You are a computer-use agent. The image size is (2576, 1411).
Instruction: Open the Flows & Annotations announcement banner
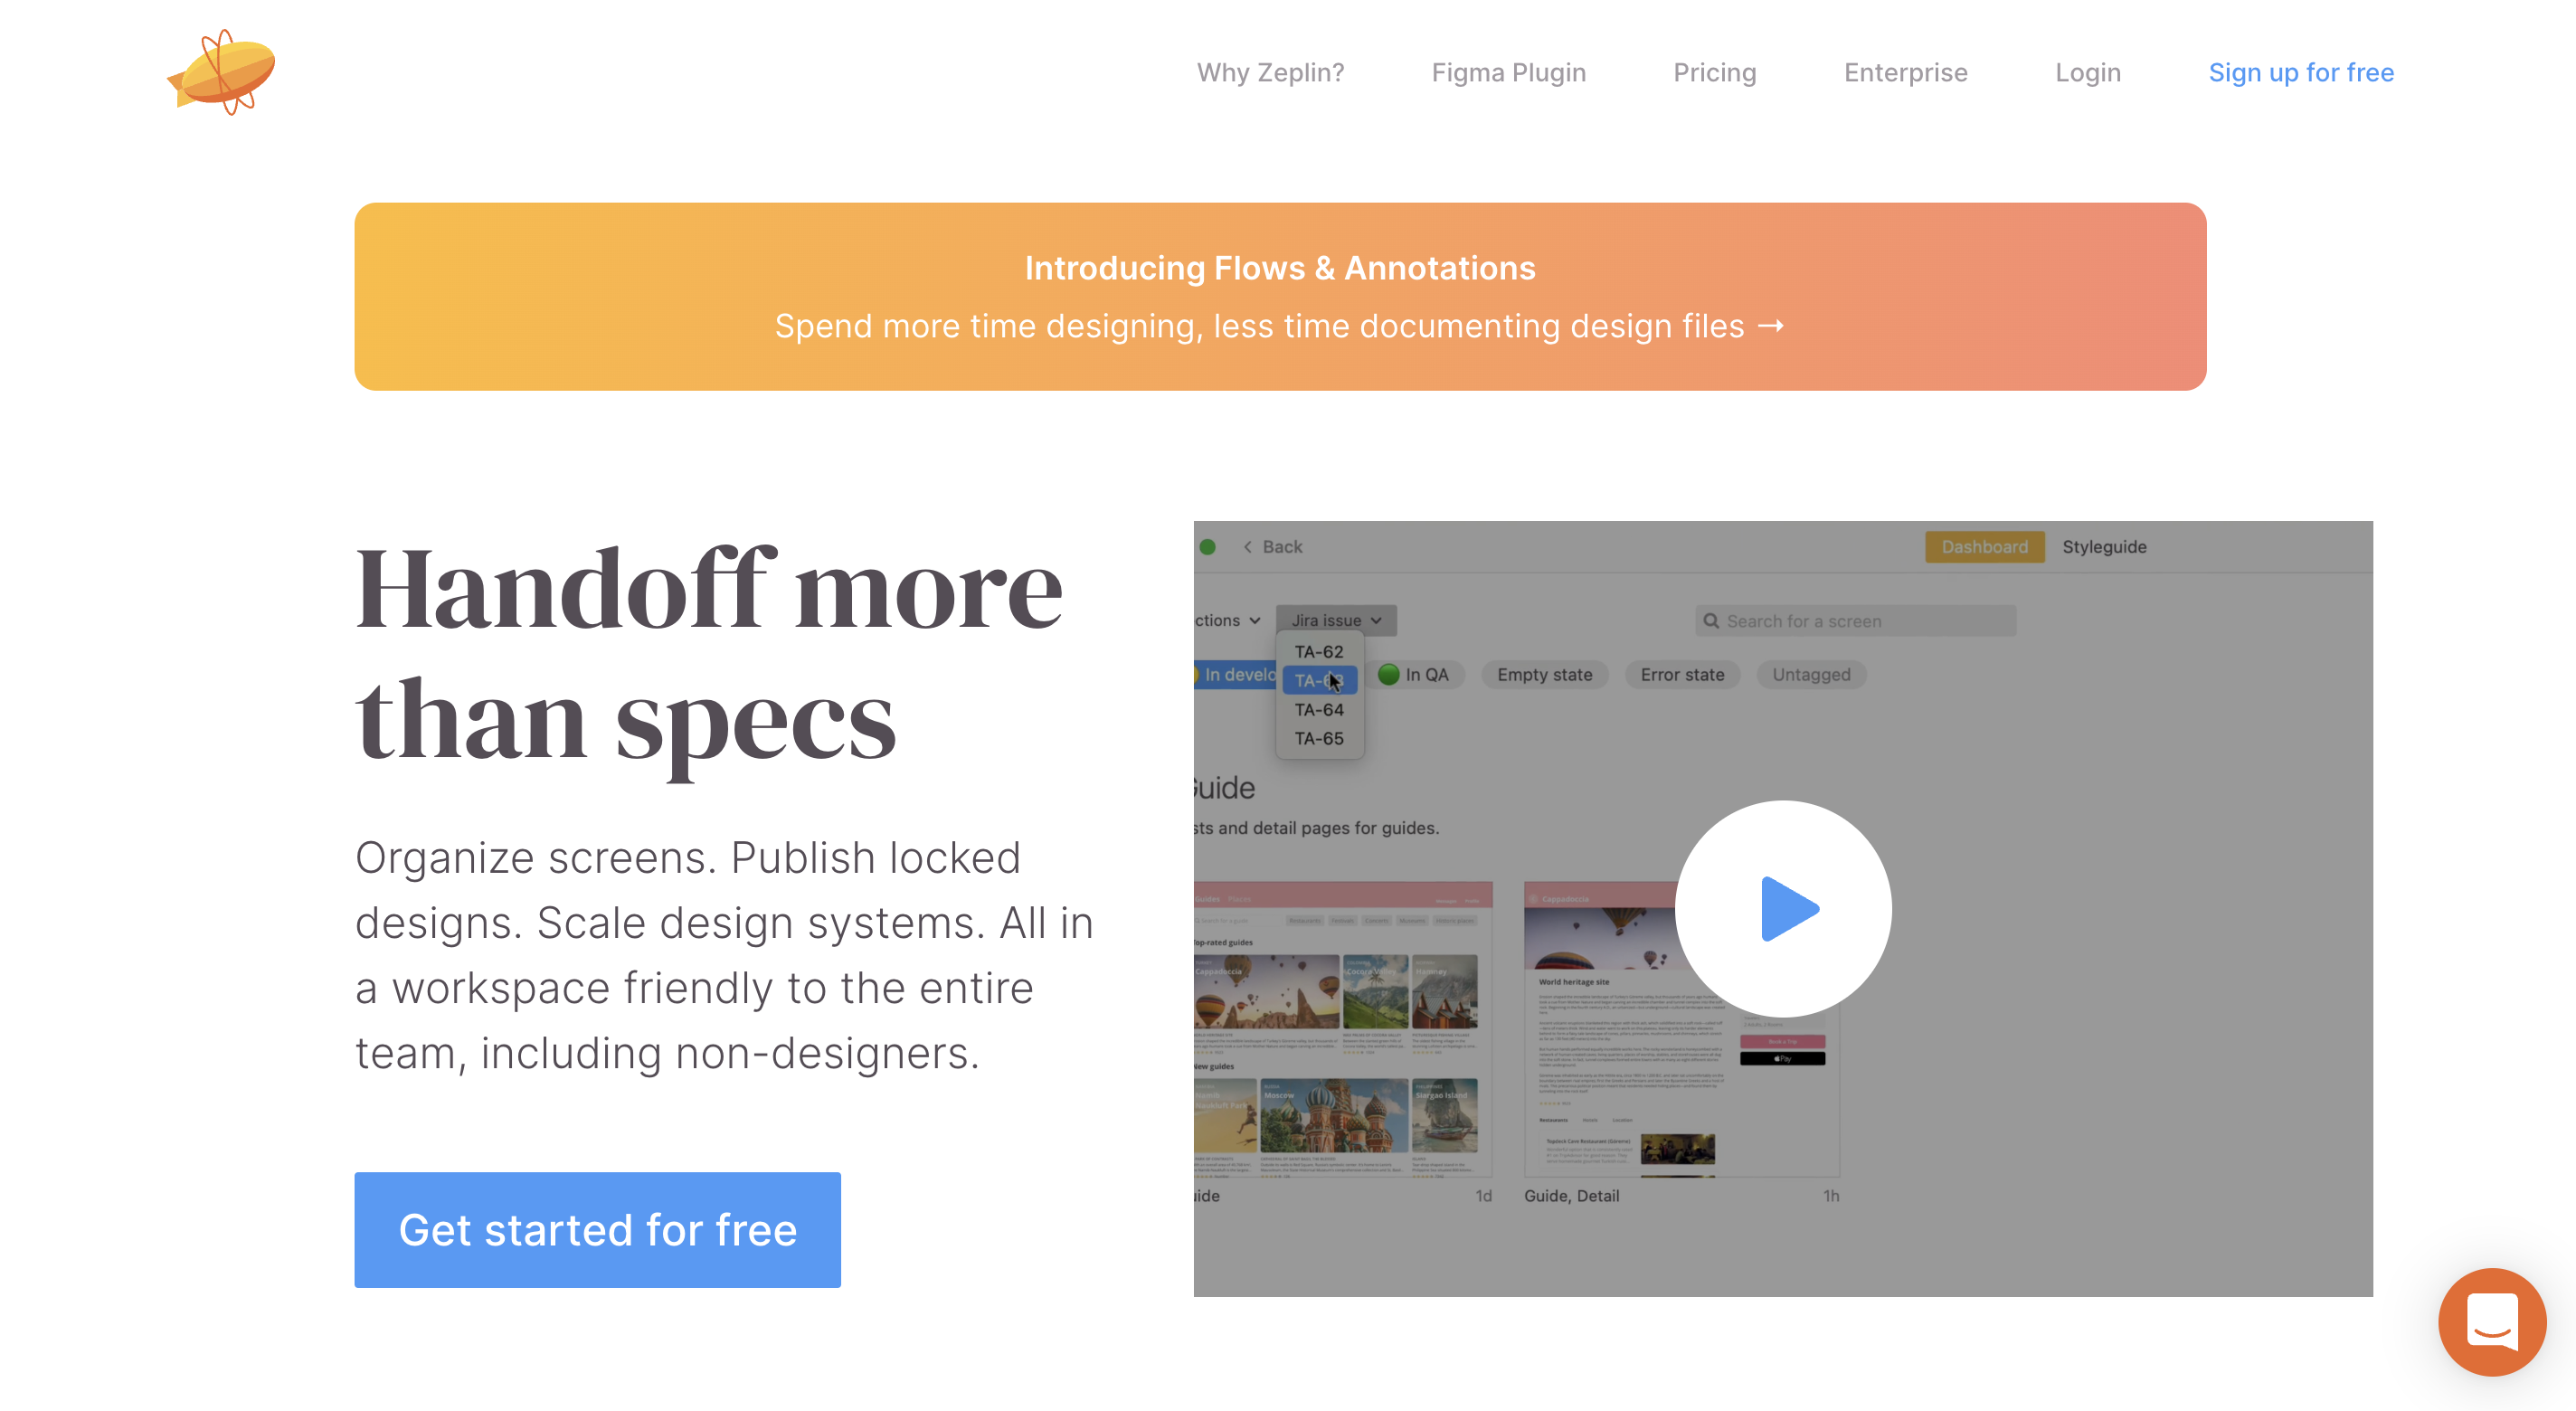click(x=1279, y=297)
